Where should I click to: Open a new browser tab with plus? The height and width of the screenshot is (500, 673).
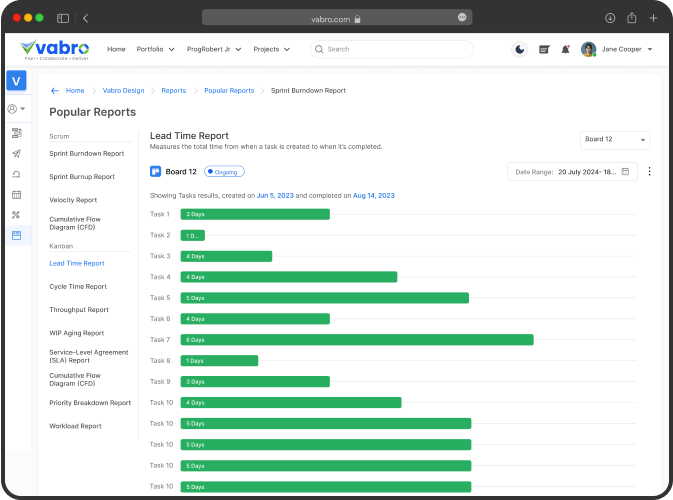tap(653, 18)
